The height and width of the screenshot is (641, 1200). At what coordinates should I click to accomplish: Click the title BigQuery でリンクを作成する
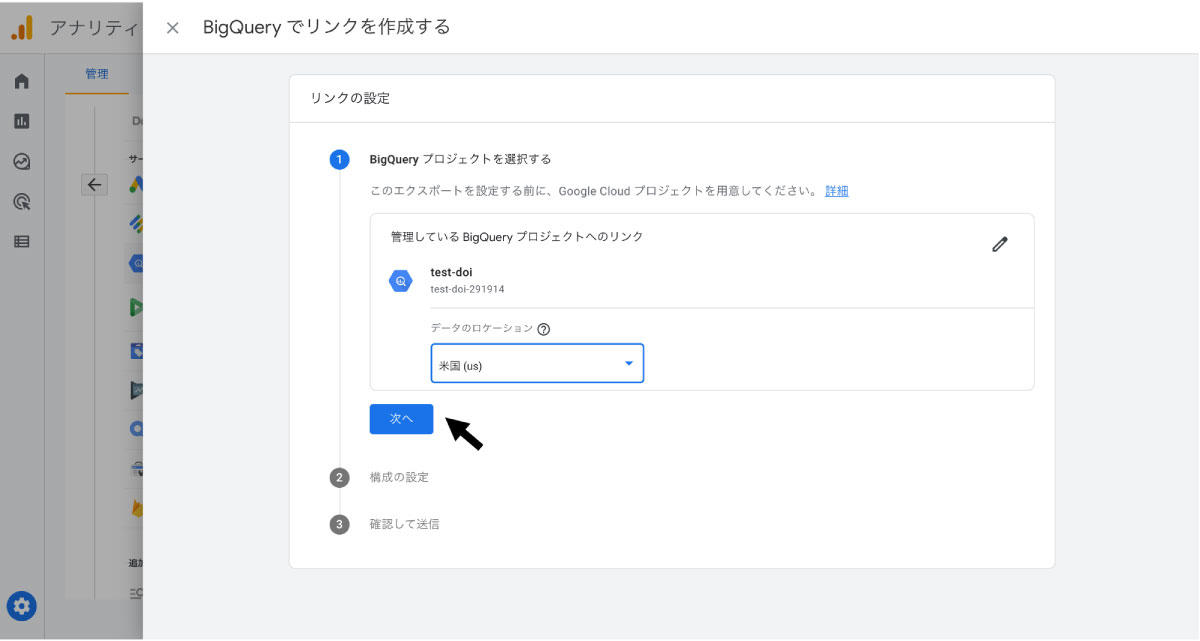click(x=327, y=27)
